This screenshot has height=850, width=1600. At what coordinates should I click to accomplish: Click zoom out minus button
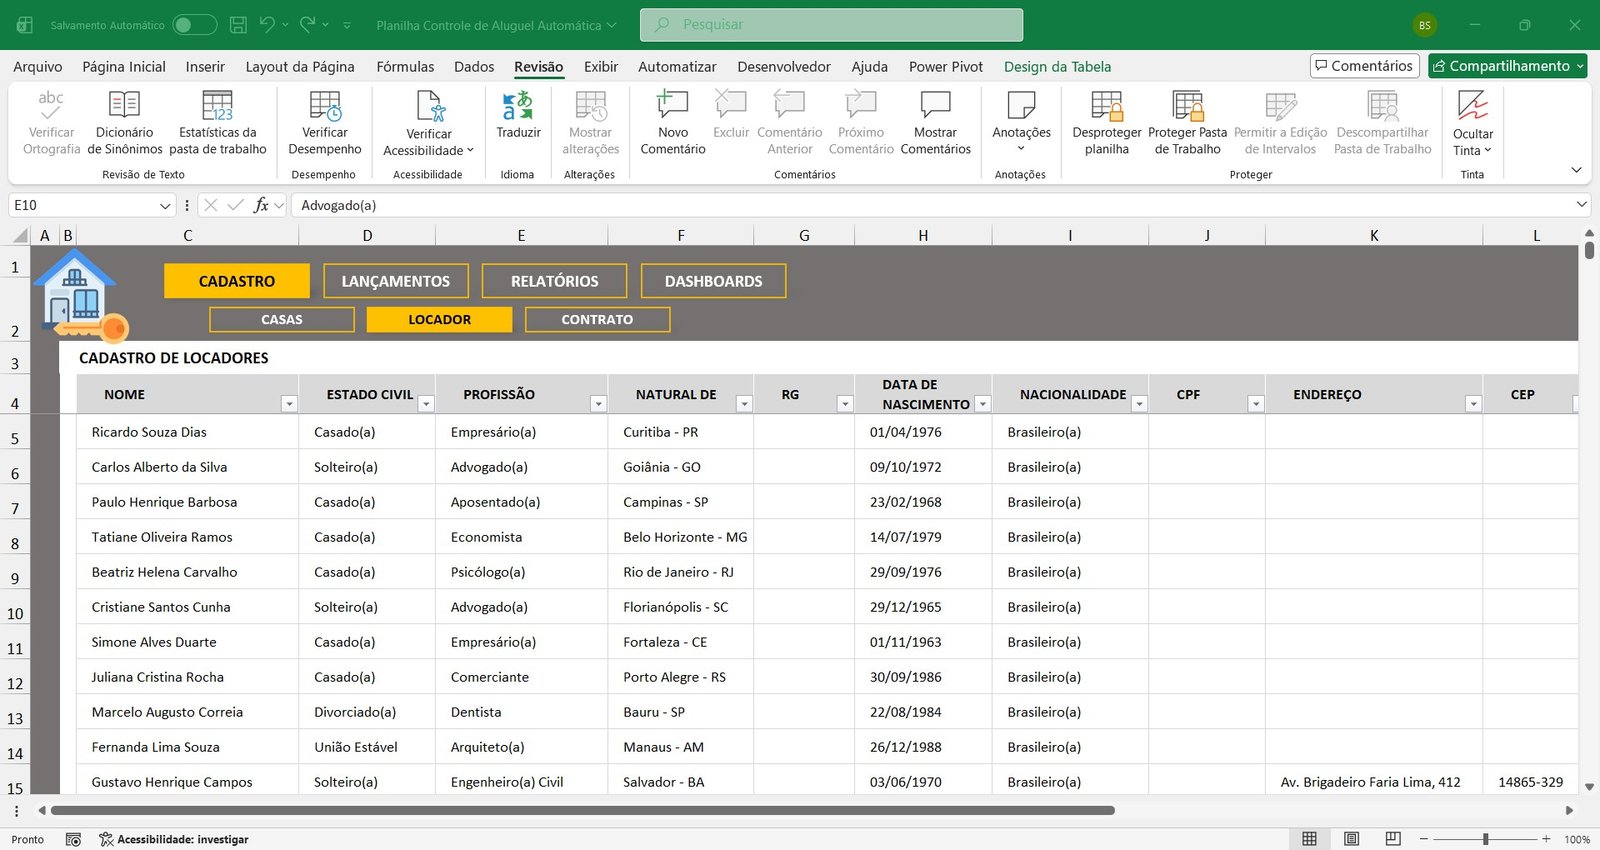pyautogui.click(x=1424, y=839)
